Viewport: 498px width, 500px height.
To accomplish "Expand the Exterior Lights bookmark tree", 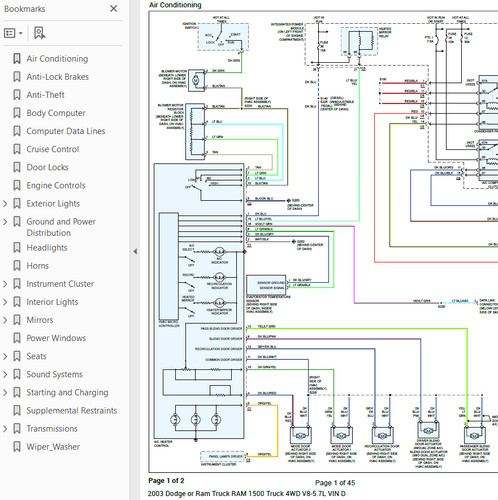I will tap(5, 203).
